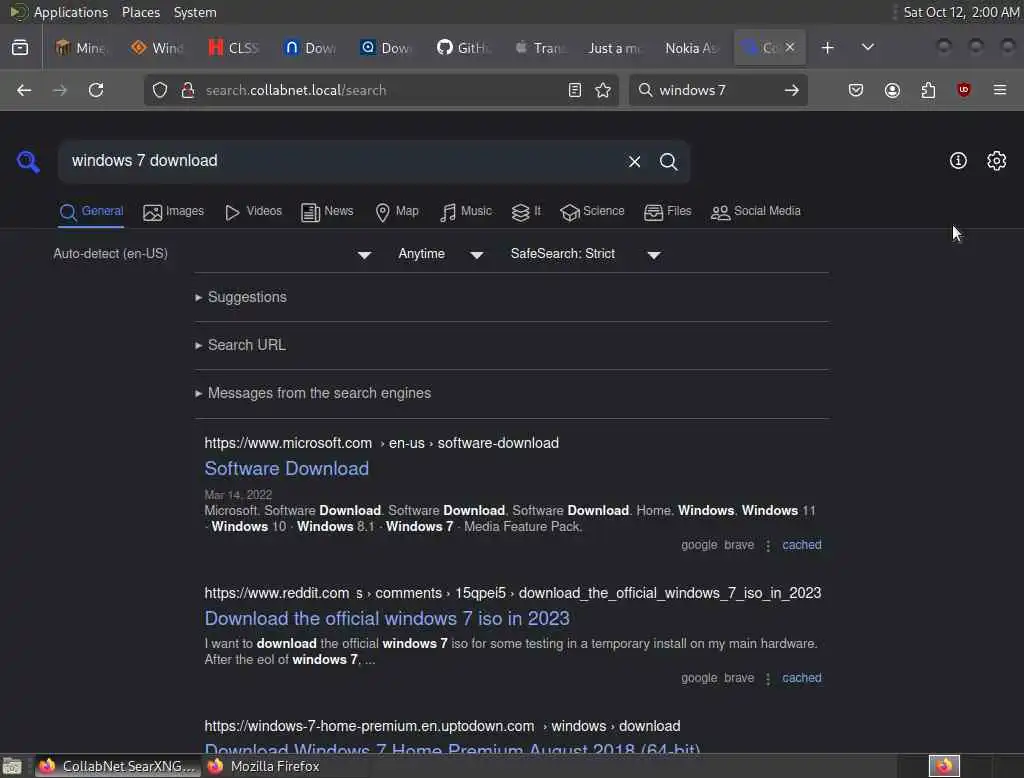Select the News search category
The width and height of the screenshot is (1024, 778).
(x=327, y=212)
